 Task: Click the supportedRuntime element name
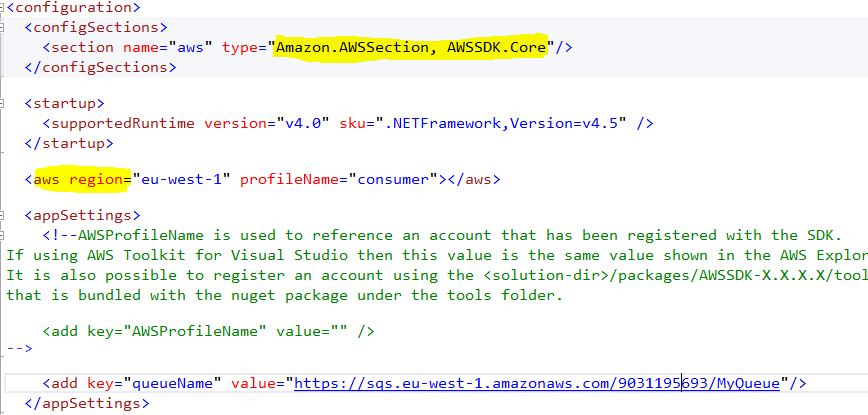tap(123, 123)
